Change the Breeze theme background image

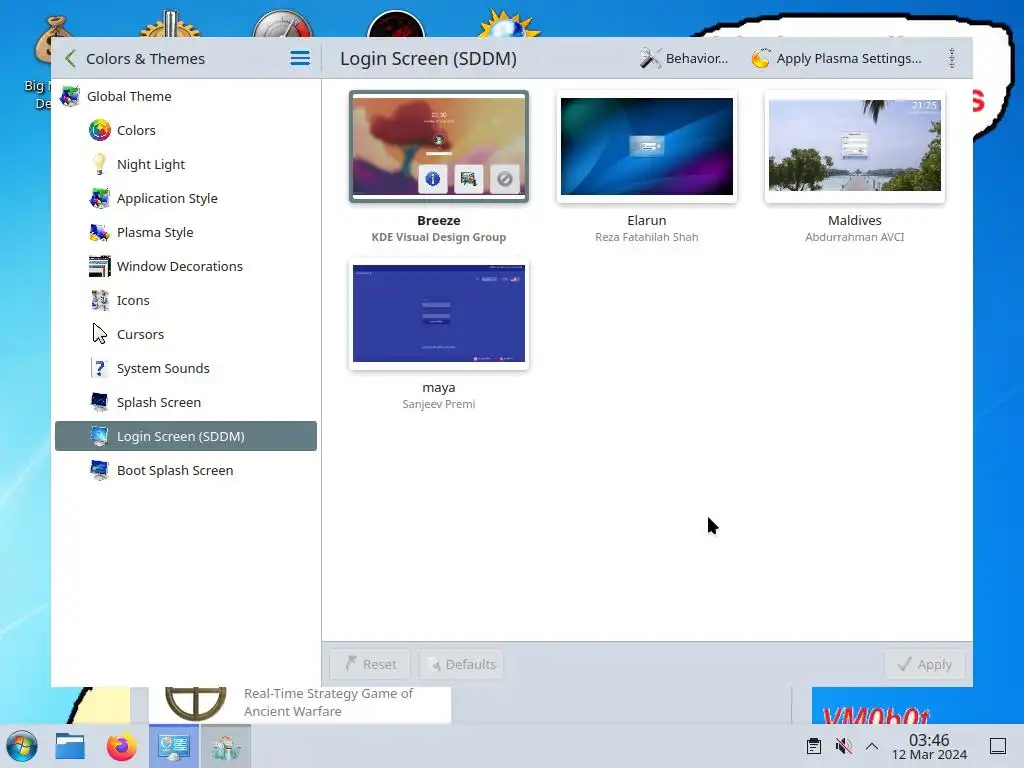pyautogui.click(x=468, y=179)
